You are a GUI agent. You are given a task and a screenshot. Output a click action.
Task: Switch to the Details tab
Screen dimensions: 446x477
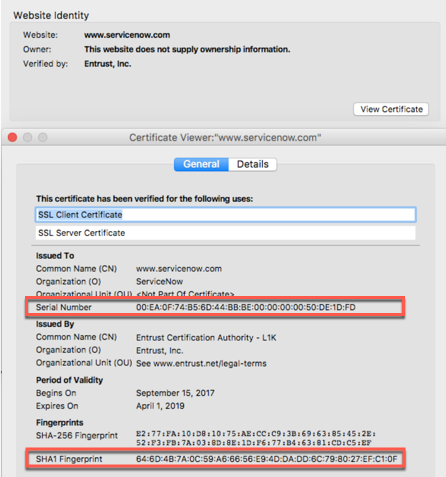click(x=253, y=164)
